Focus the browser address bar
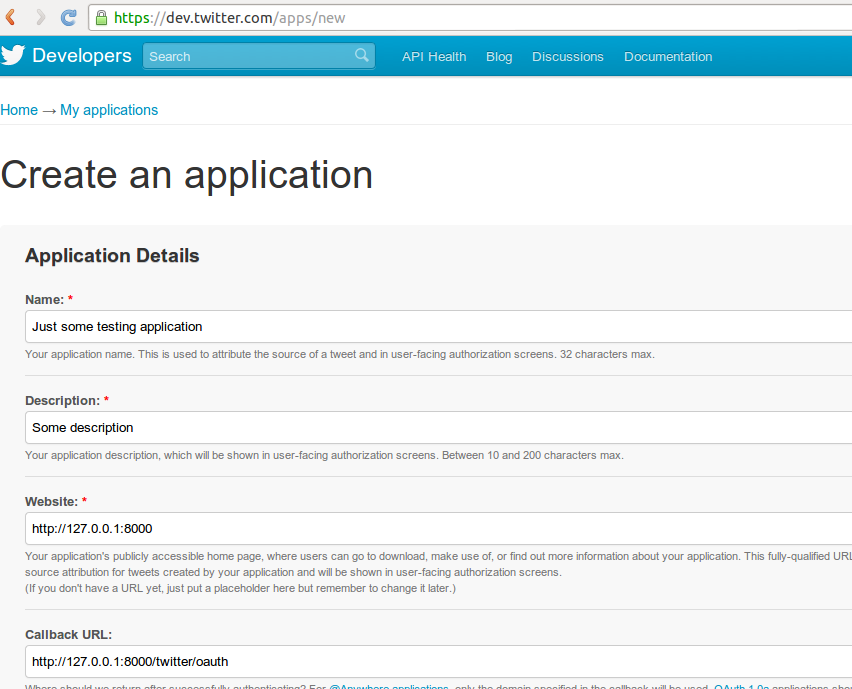The image size is (852, 689). pyautogui.click(x=471, y=18)
